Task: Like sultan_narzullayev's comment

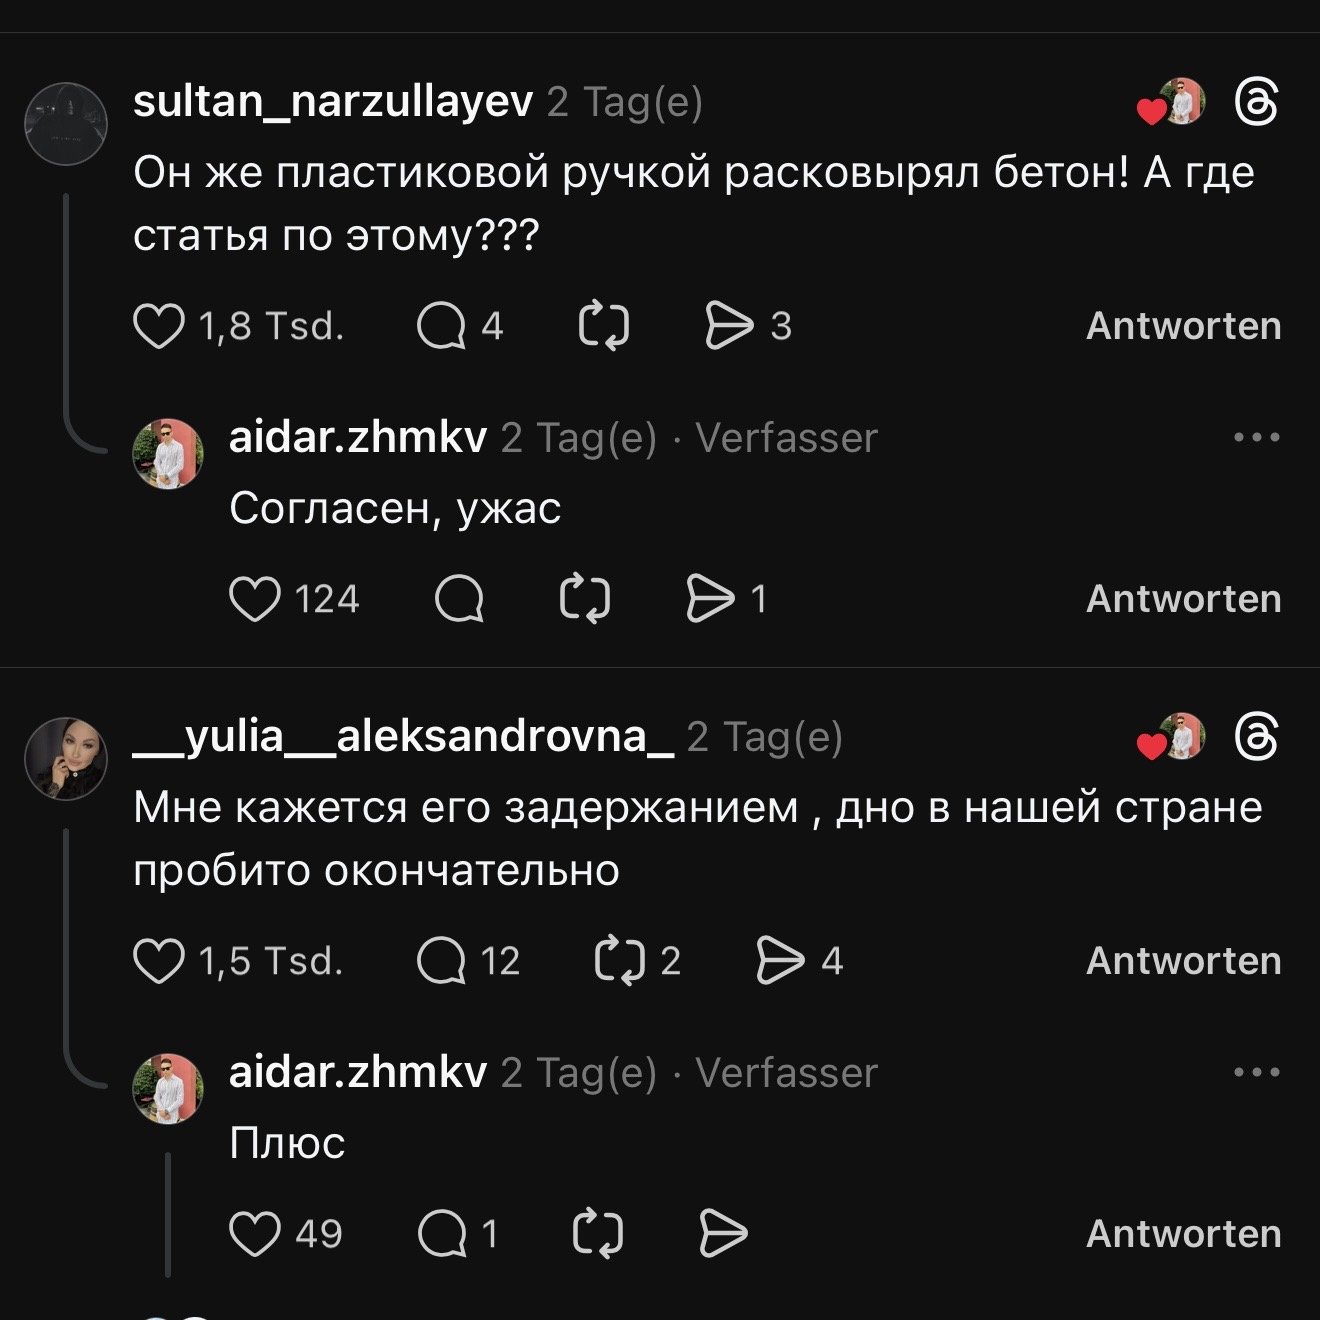Action: pos(159,326)
